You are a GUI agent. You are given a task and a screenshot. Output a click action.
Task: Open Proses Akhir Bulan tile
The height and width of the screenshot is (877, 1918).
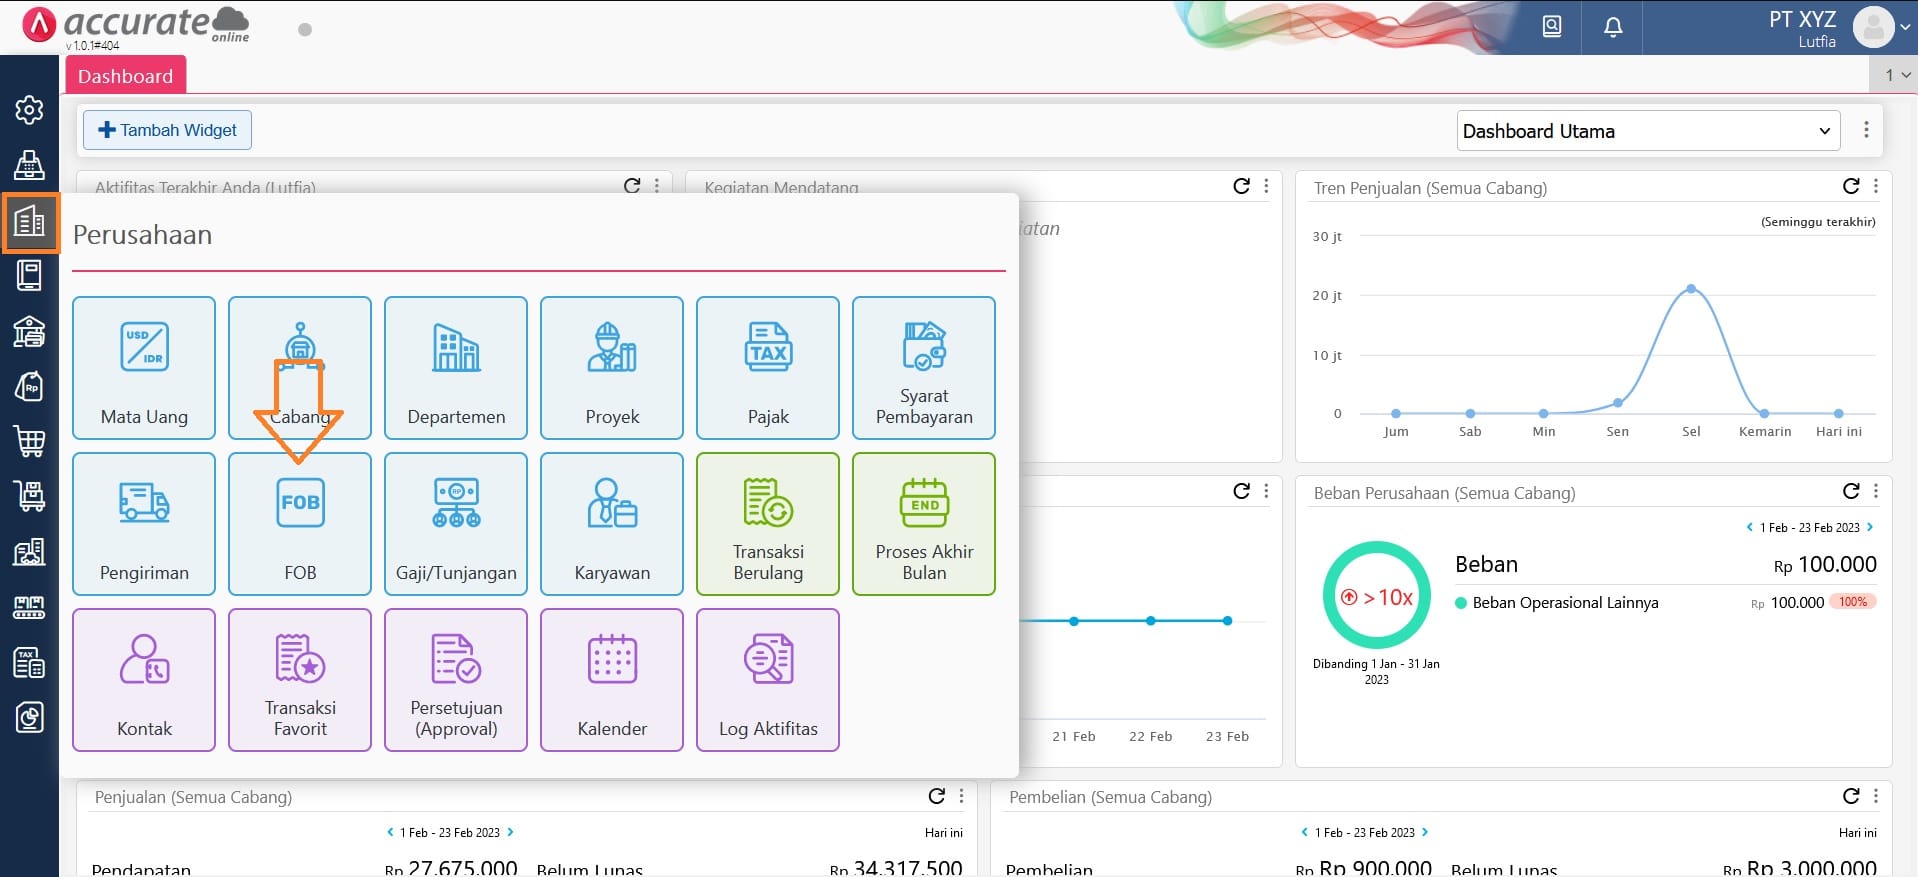pos(924,524)
